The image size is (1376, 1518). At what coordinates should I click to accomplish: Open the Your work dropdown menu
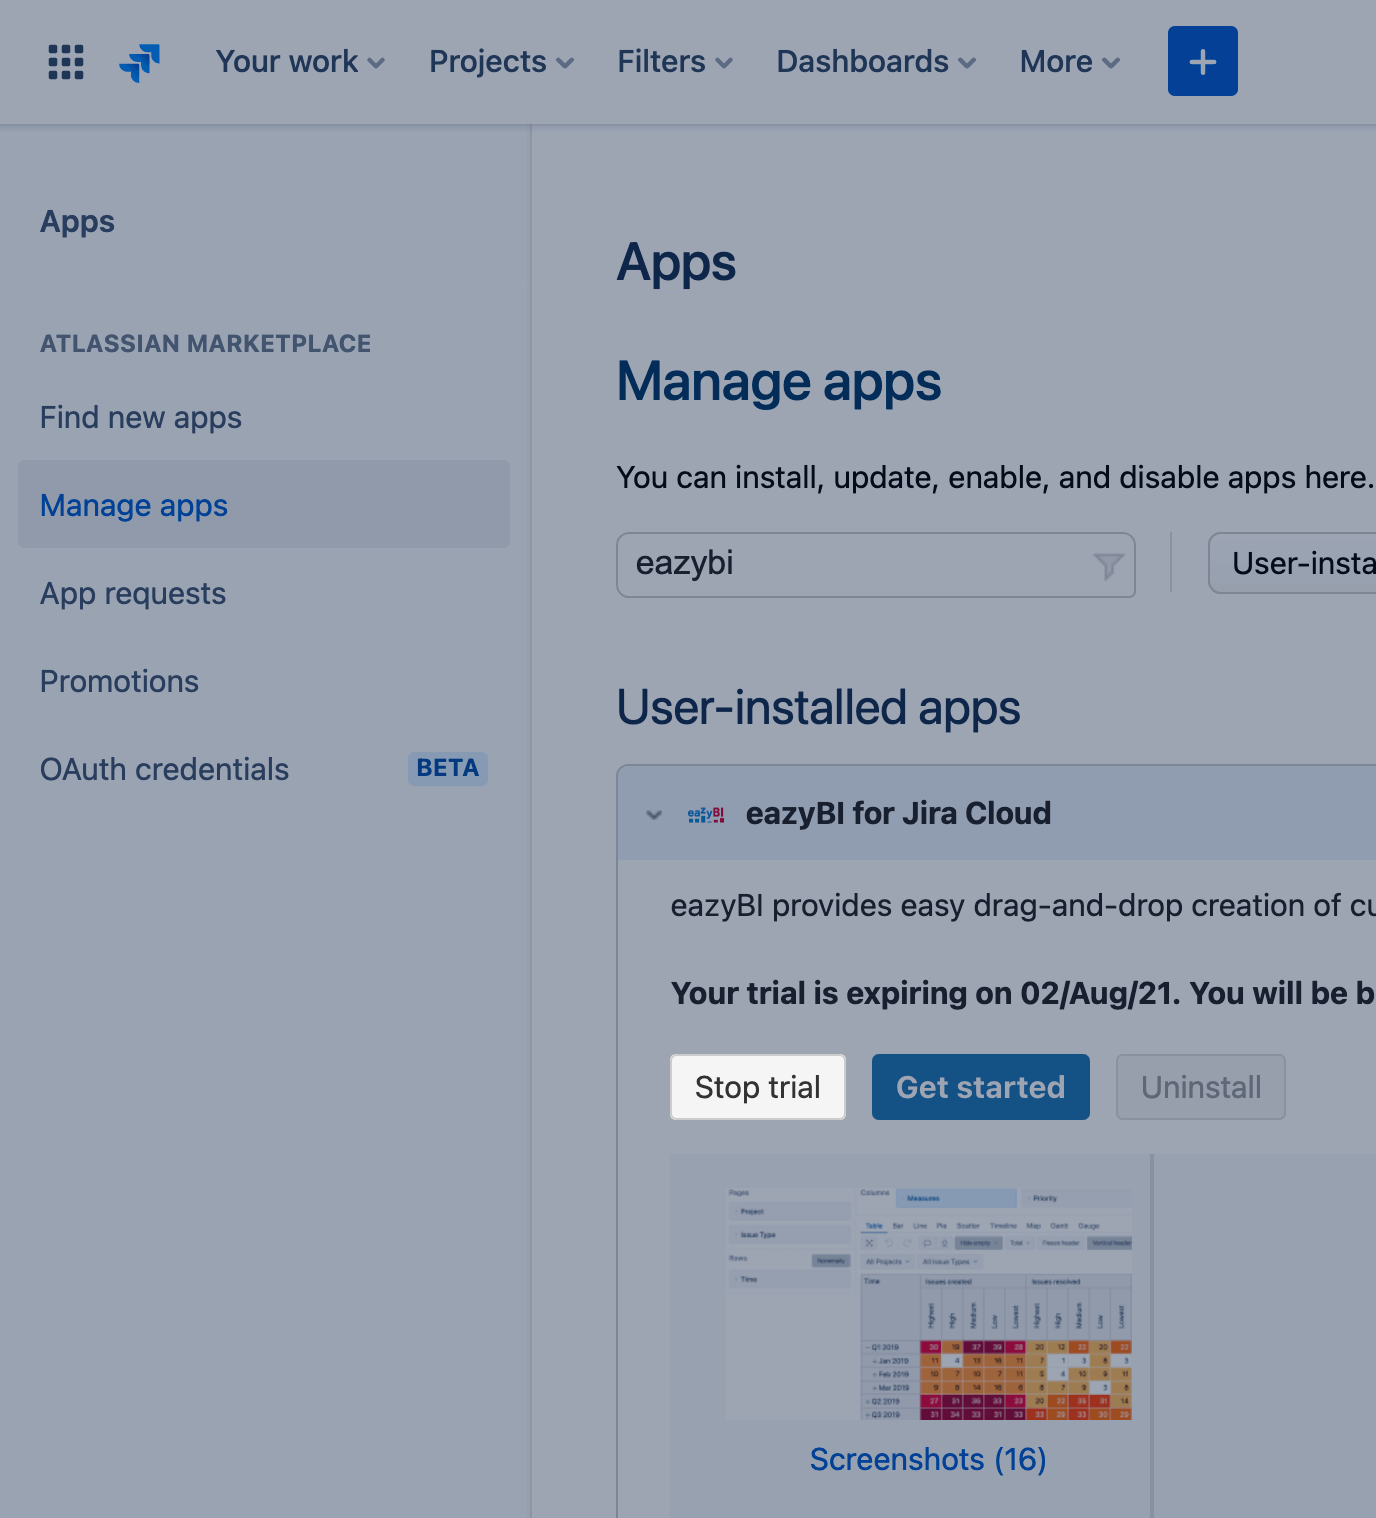pyautogui.click(x=300, y=62)
